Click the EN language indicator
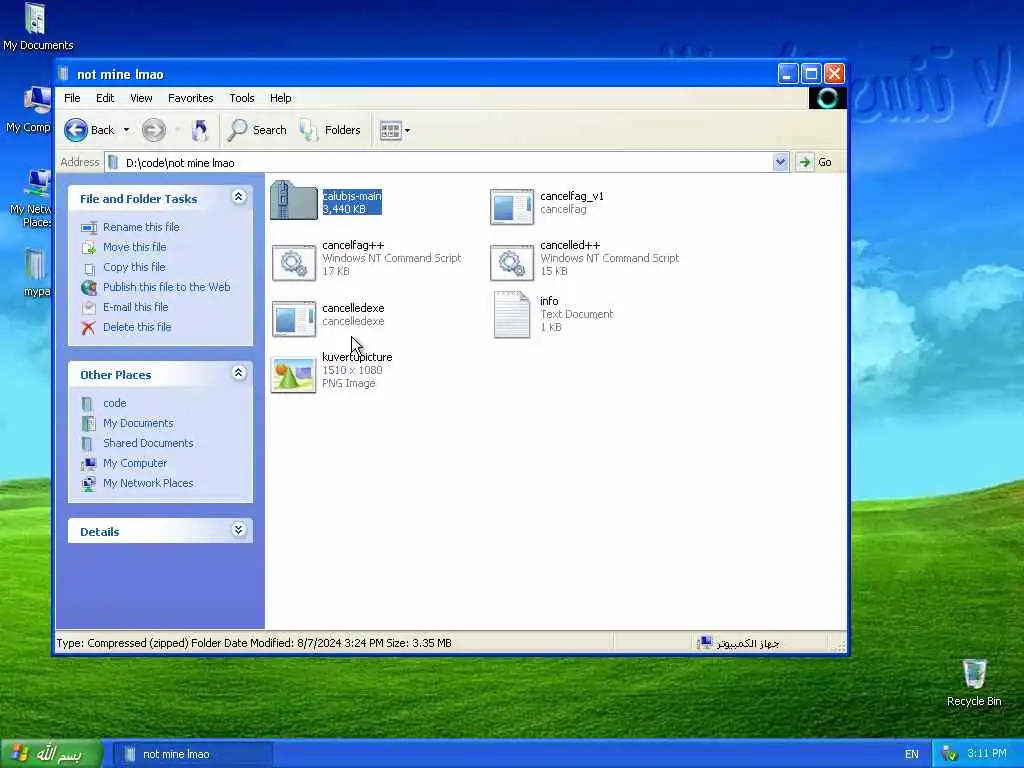Screen dimensions: 1024x768 [912, 754]
